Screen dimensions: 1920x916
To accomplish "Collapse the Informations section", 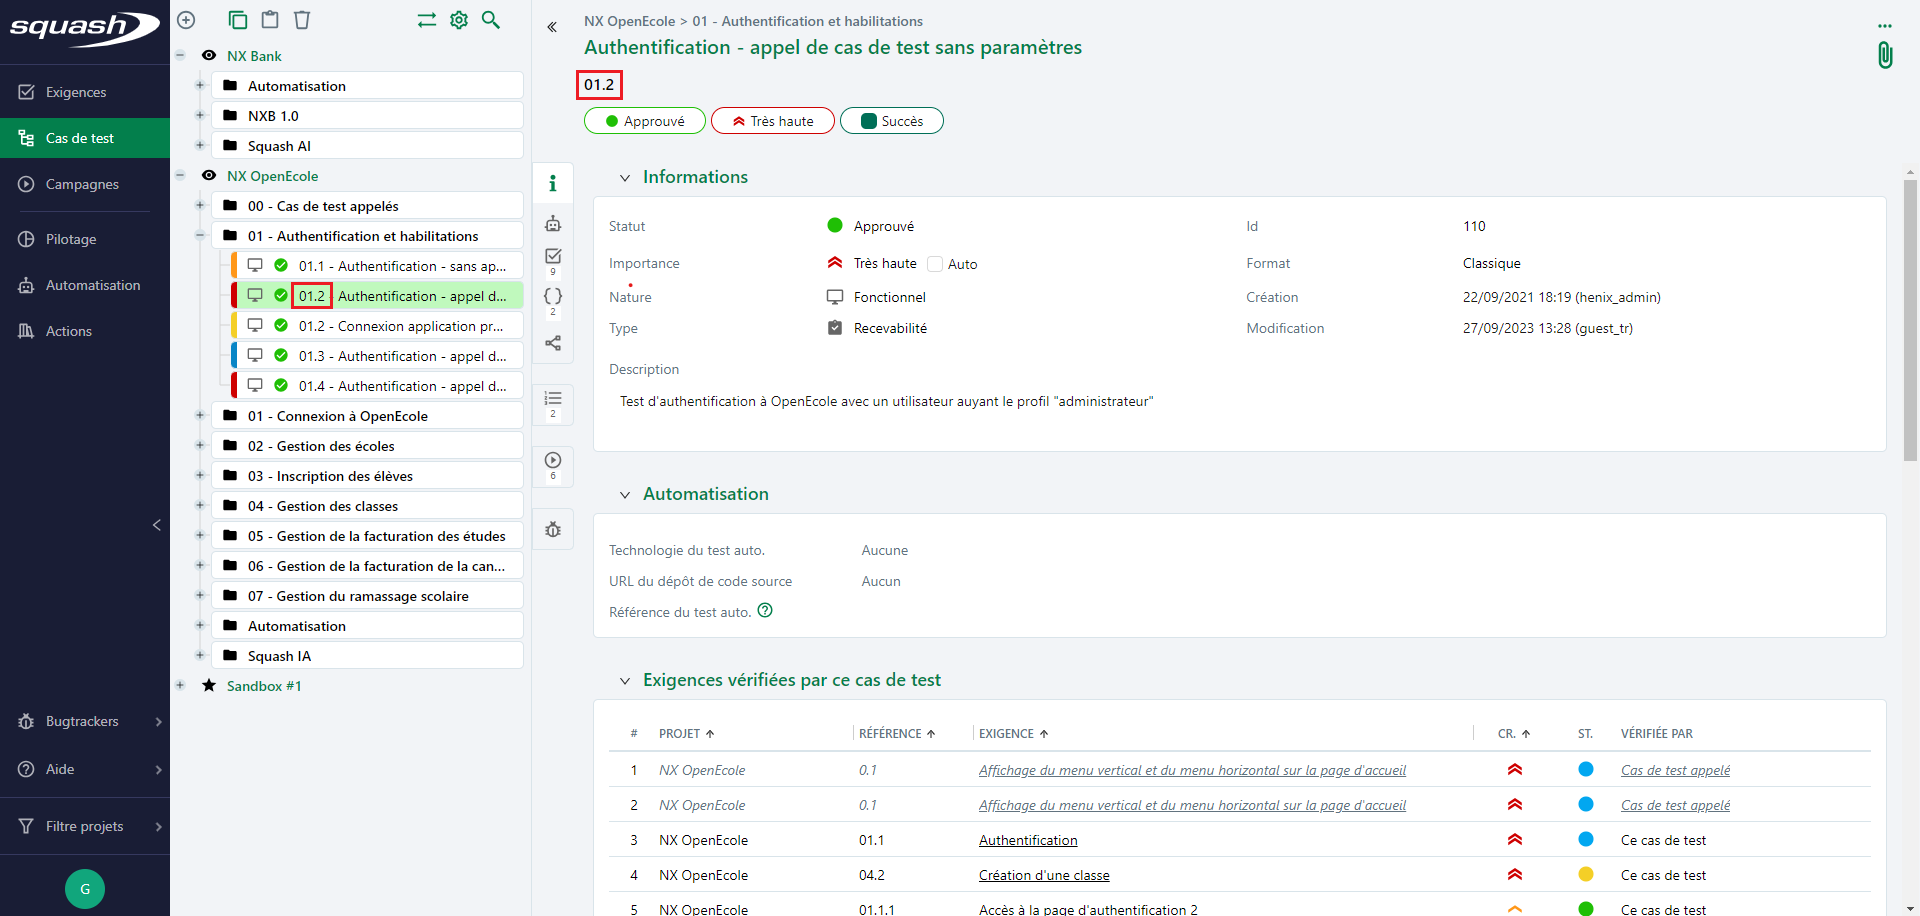I will pyautogui.click(x=625, y=177).
